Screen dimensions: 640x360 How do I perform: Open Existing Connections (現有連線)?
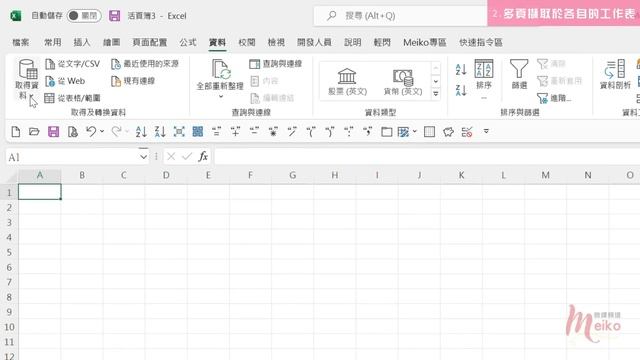pos(133,81)
